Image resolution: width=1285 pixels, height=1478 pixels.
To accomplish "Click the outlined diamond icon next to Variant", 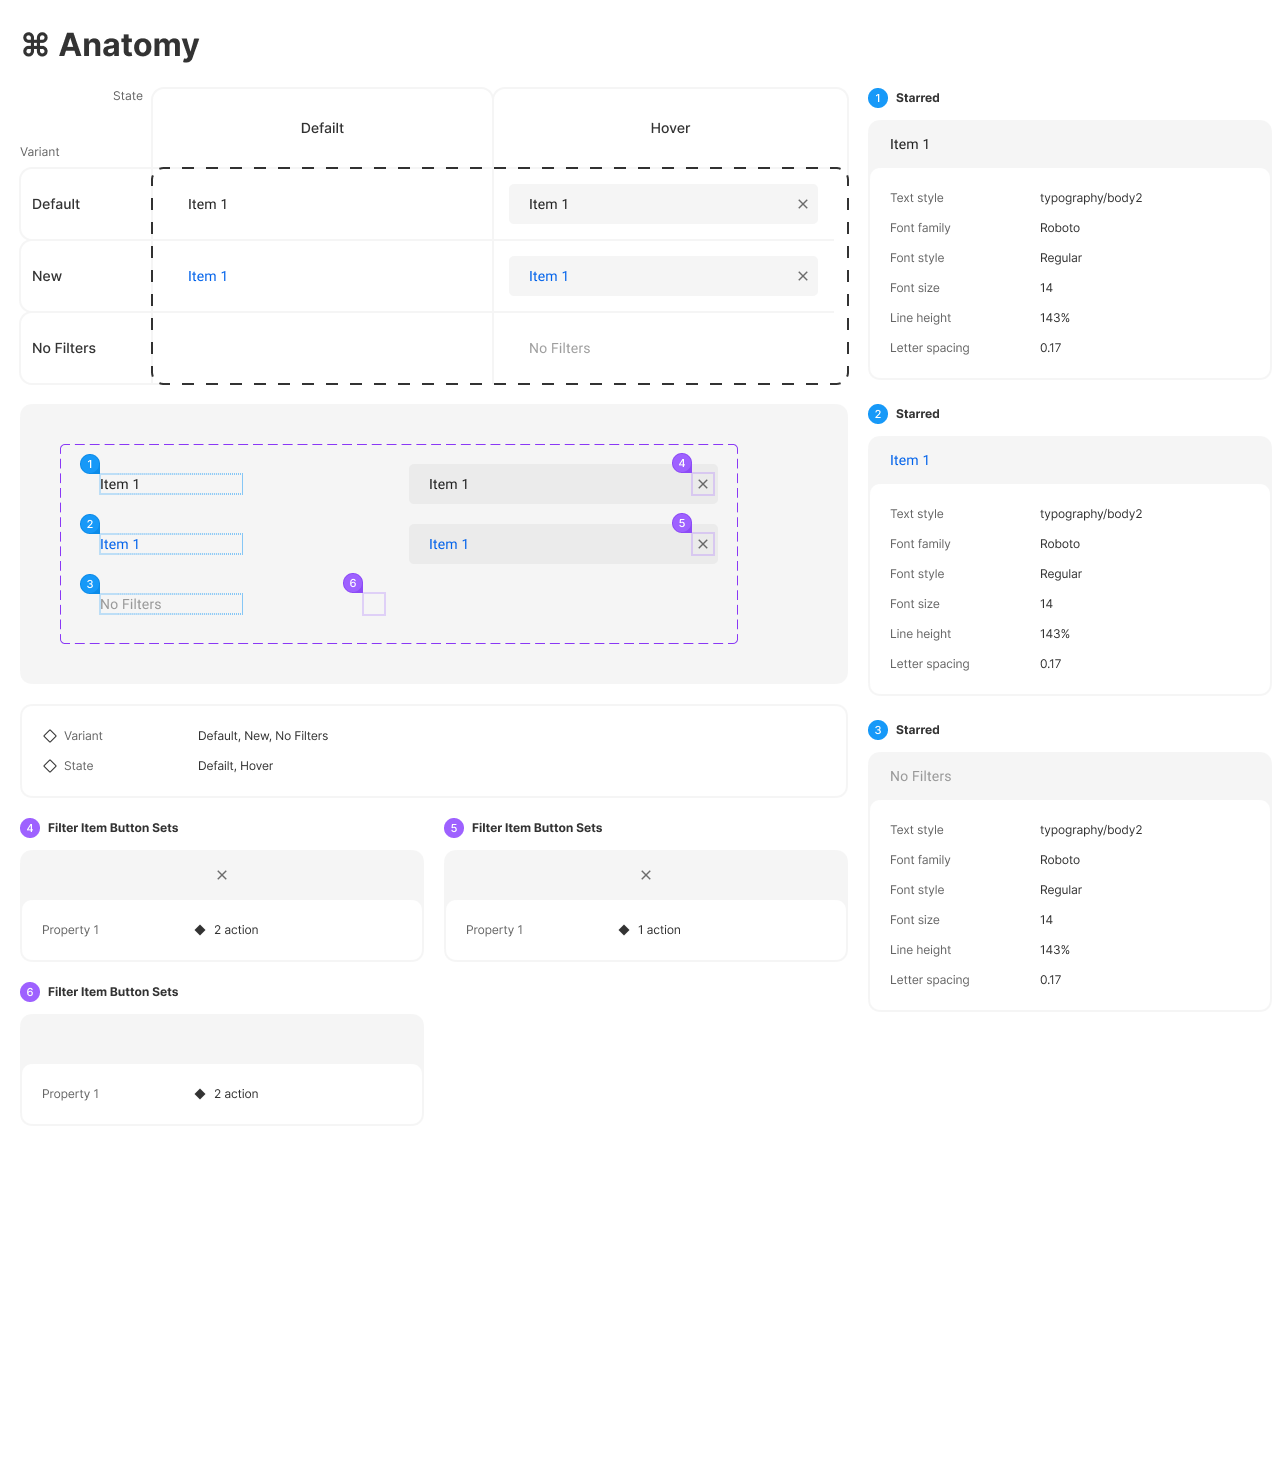I will tap(50, 736).
